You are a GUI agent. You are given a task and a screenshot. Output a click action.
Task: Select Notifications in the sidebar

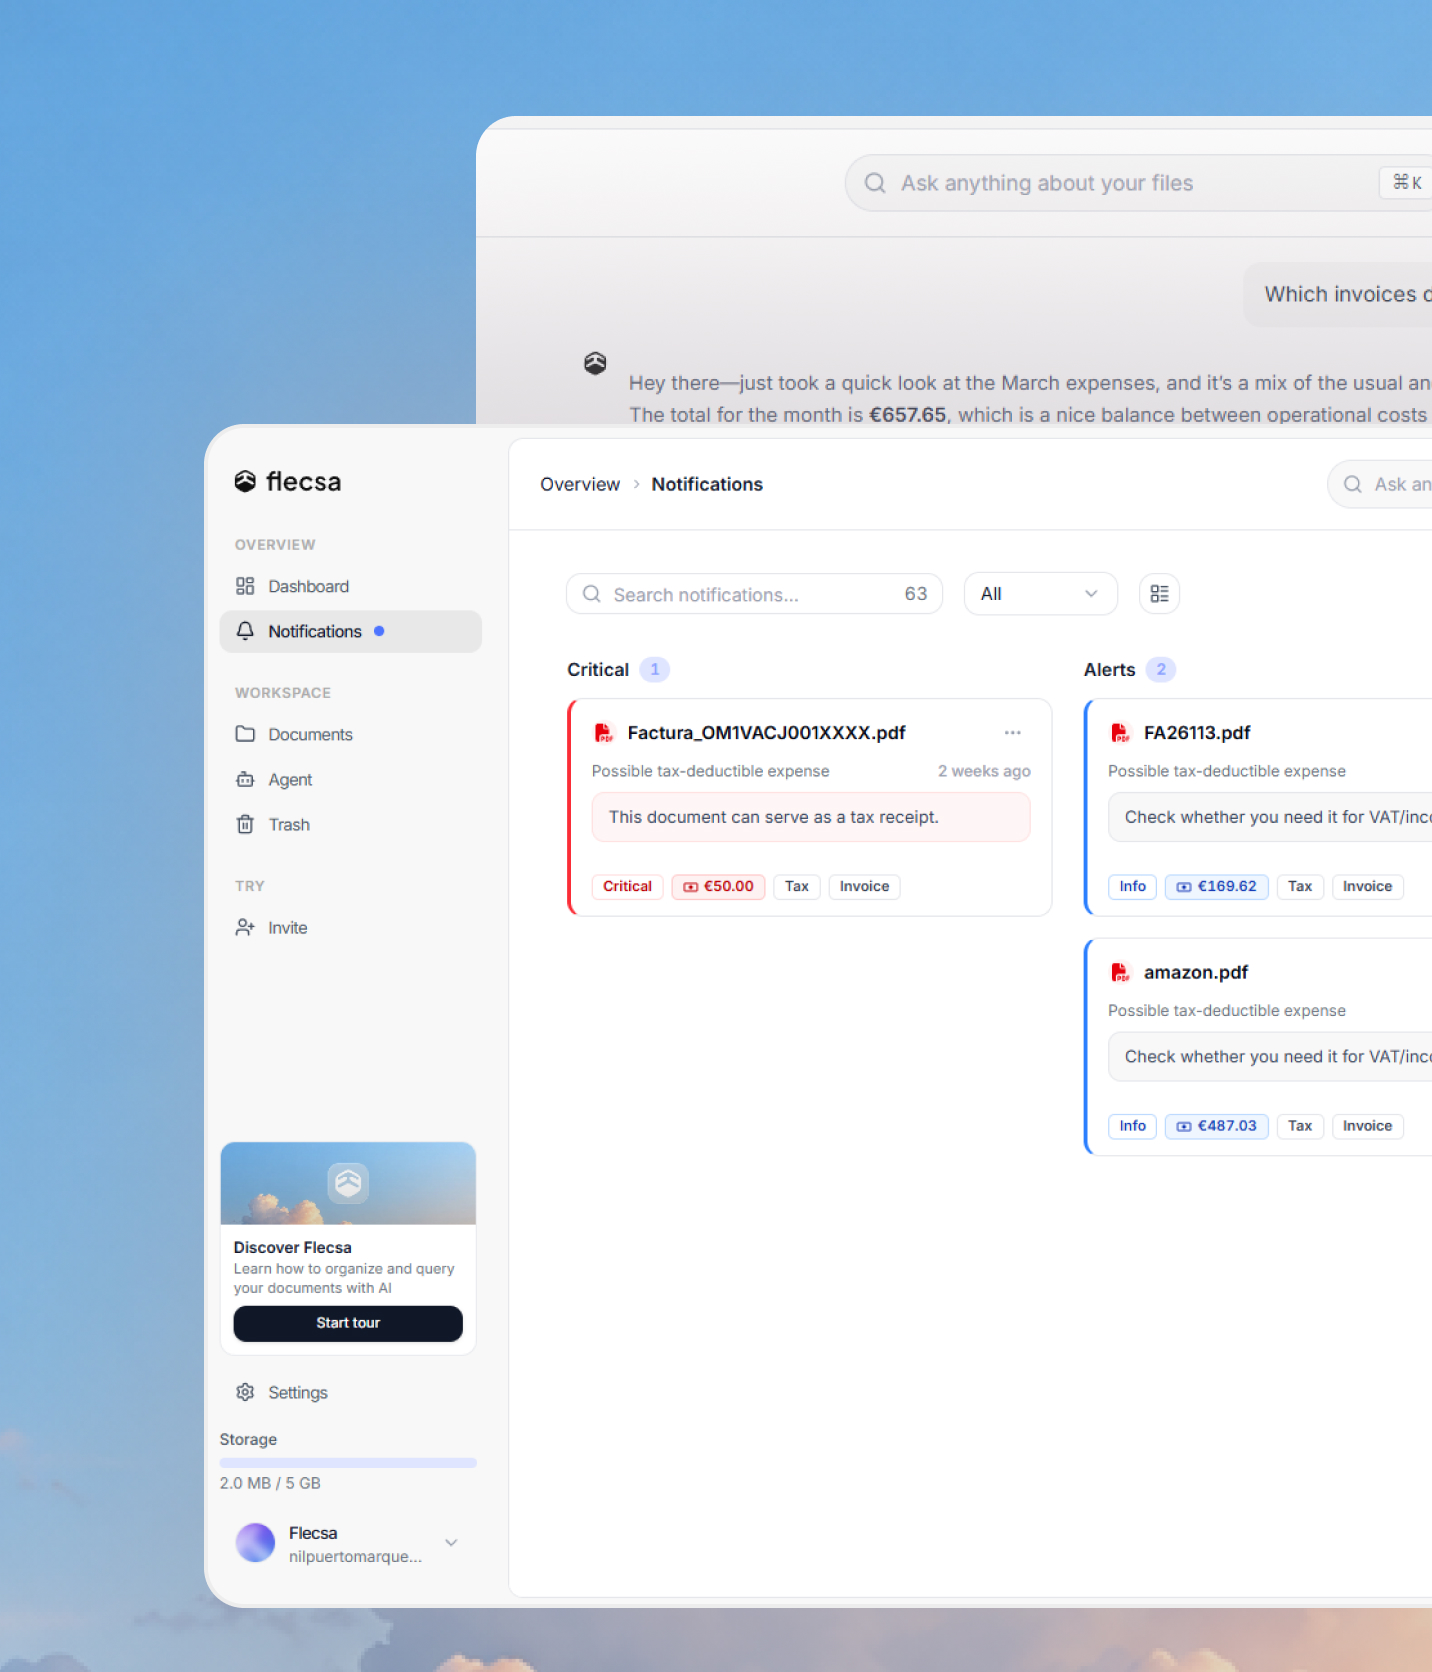coord(350,631)
